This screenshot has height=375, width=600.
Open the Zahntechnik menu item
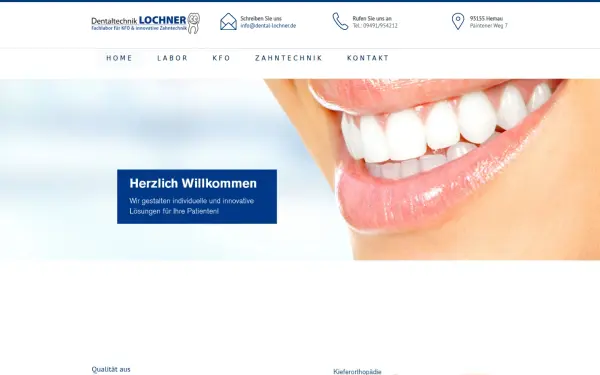point(289,58)
